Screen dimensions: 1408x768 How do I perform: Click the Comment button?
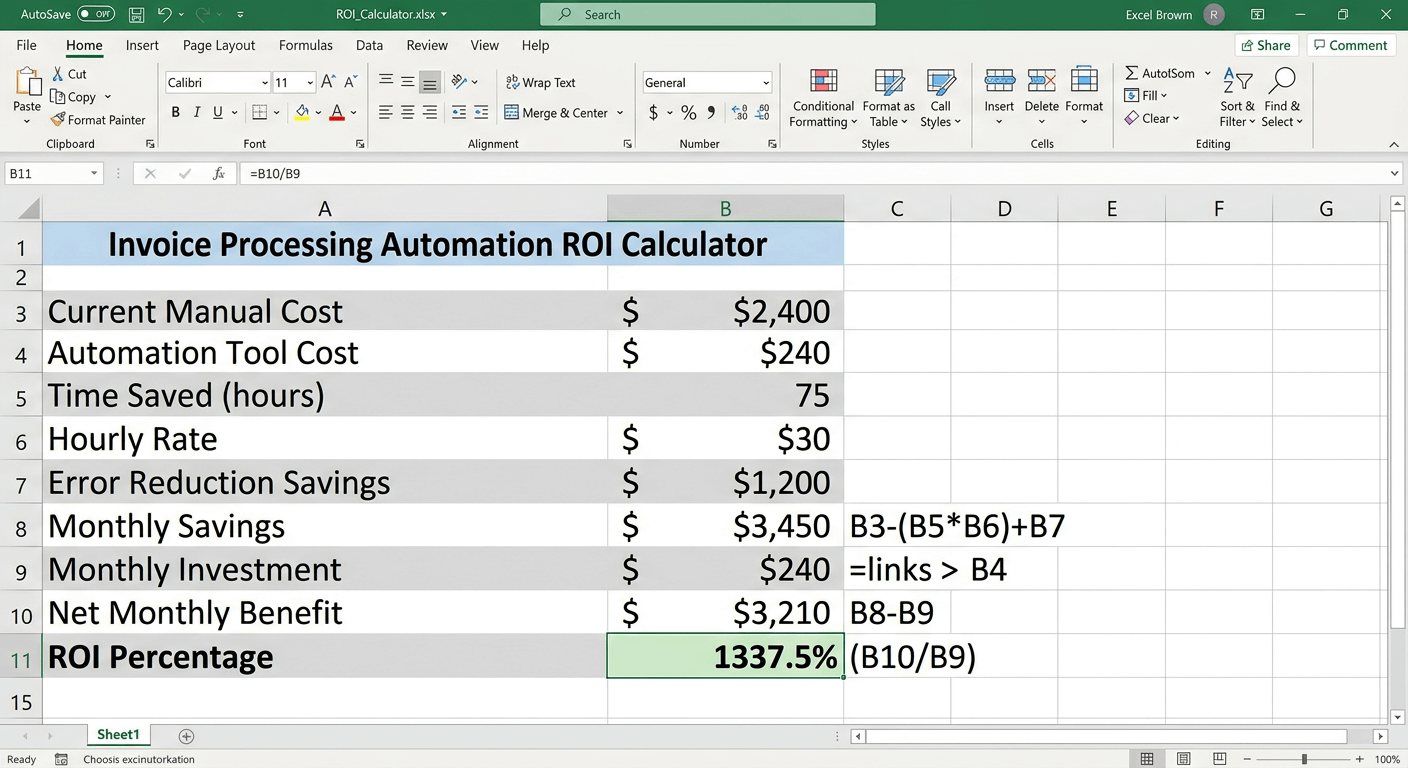(x=1350, y=45)
